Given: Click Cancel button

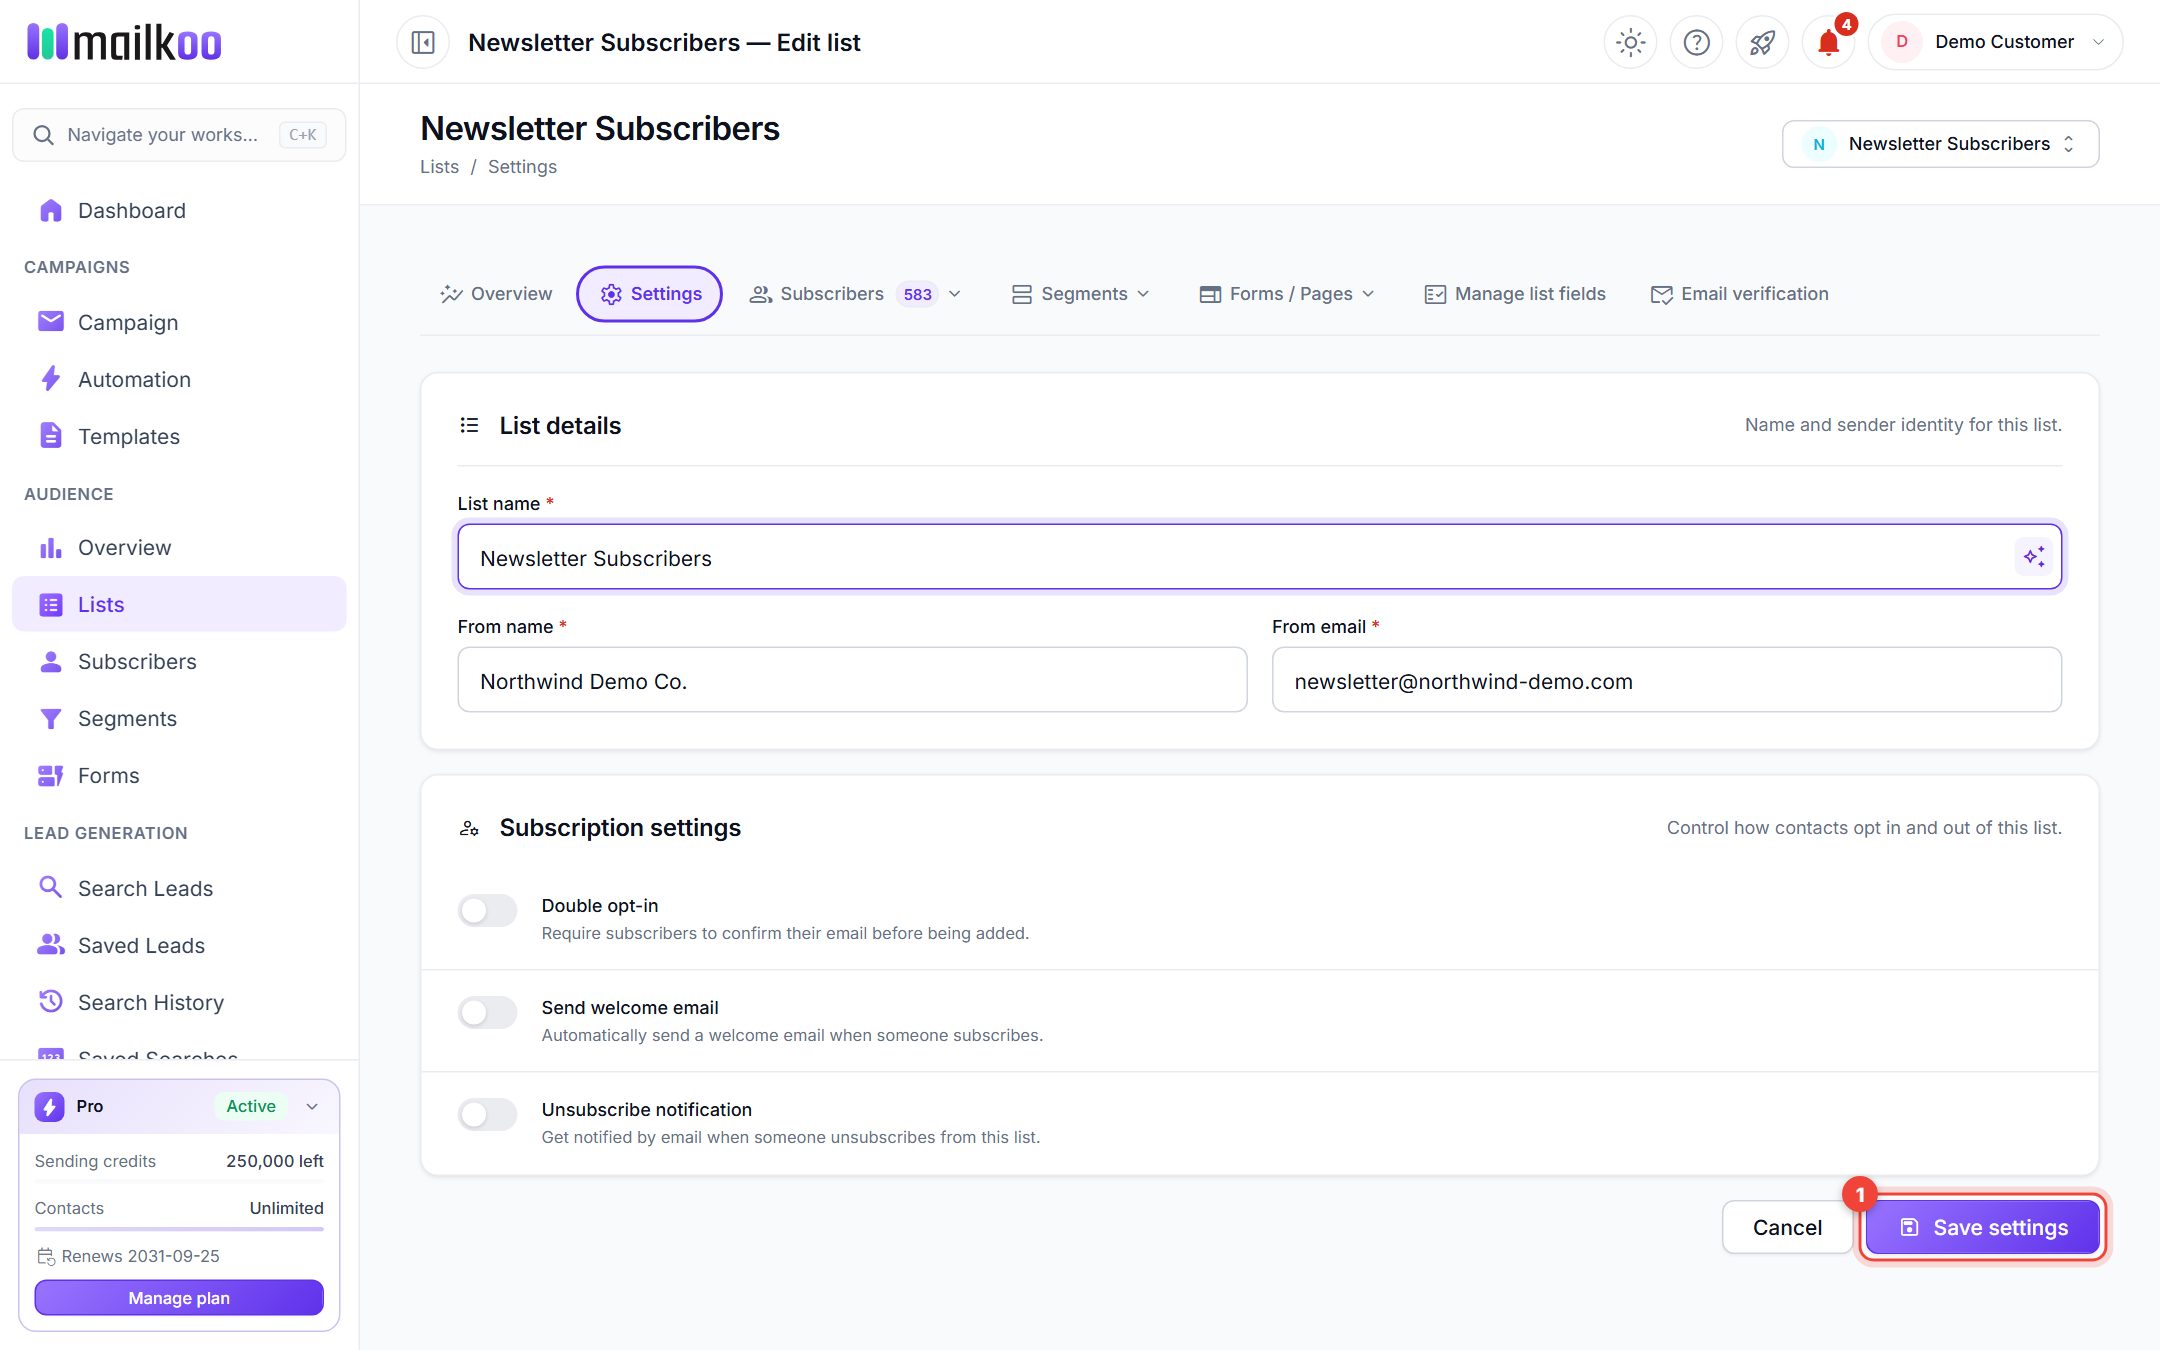Looking at the screenshot, I should pos(1787,1227).
